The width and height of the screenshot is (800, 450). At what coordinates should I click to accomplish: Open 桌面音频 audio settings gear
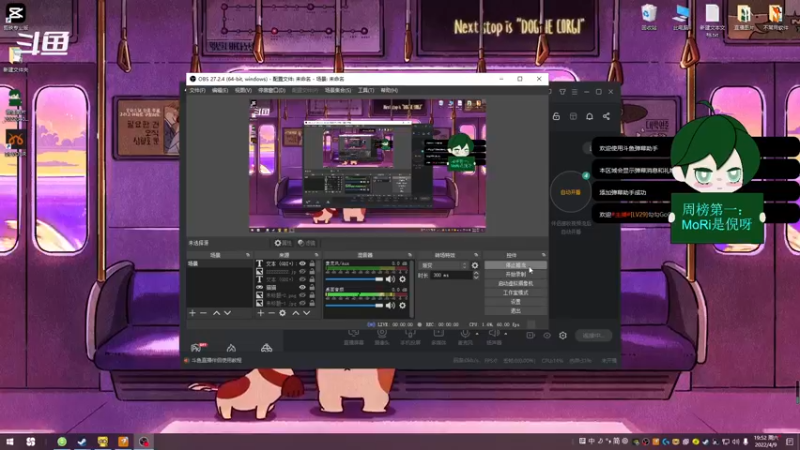(x=403, y=305)
